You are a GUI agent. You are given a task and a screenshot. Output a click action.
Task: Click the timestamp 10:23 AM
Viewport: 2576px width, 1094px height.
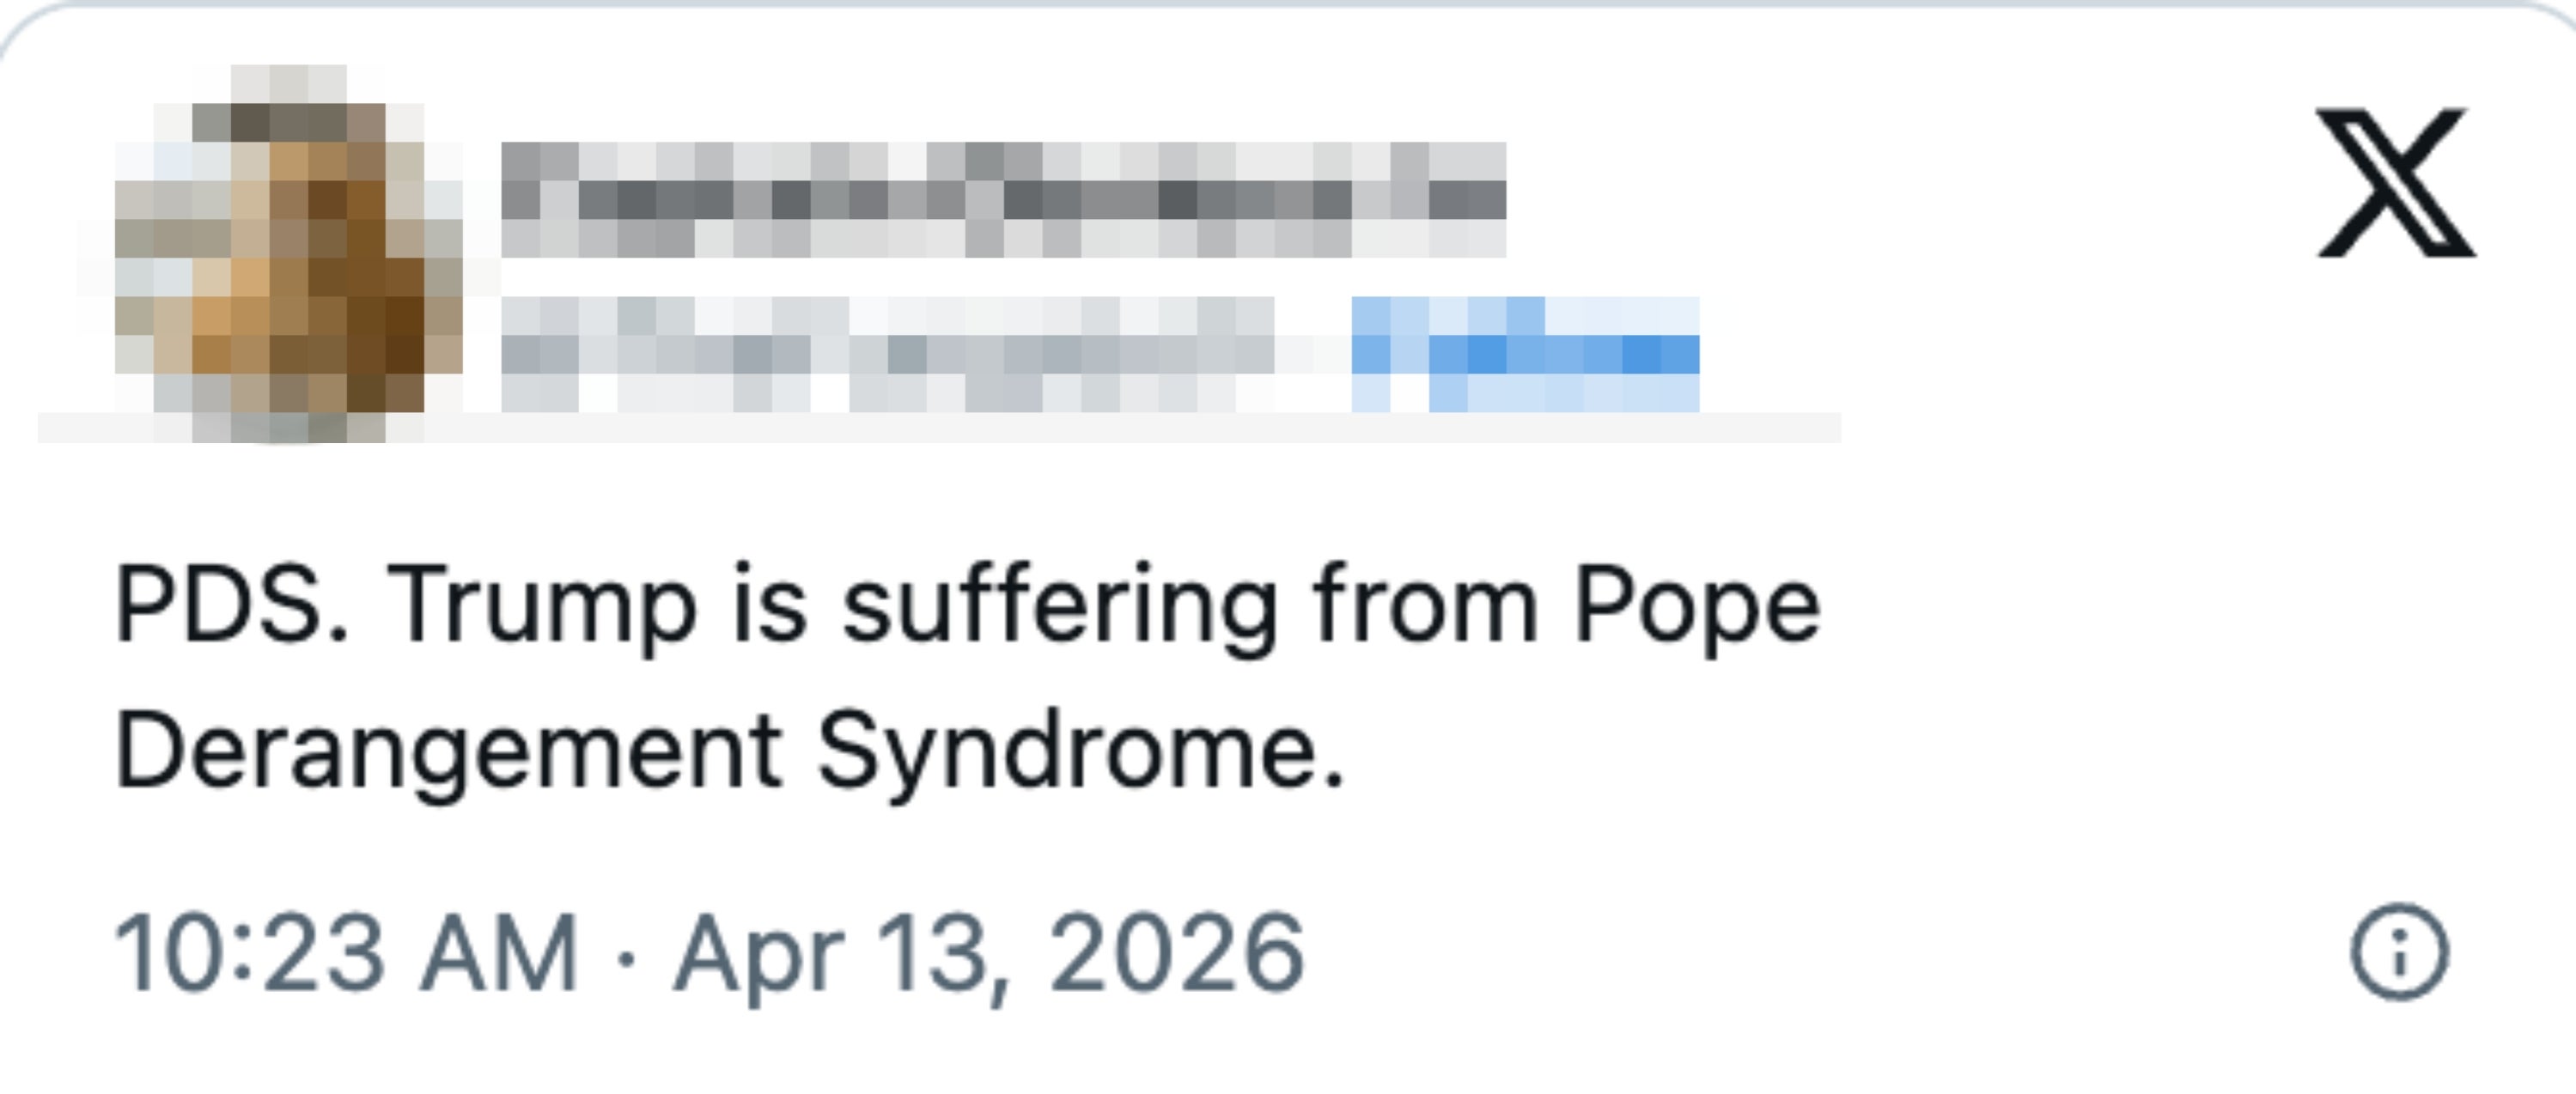tap(346, 954)
